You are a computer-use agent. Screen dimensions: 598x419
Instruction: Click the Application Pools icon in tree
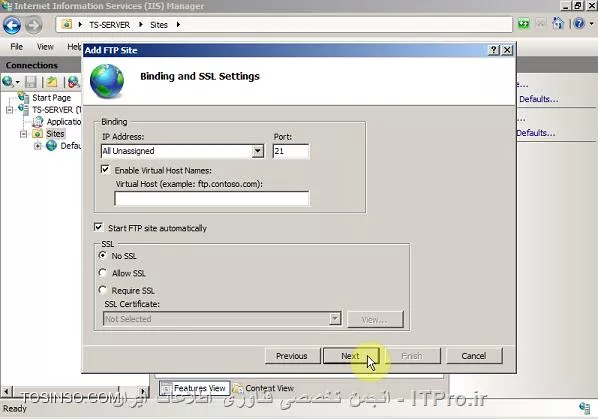click(38, 122)
